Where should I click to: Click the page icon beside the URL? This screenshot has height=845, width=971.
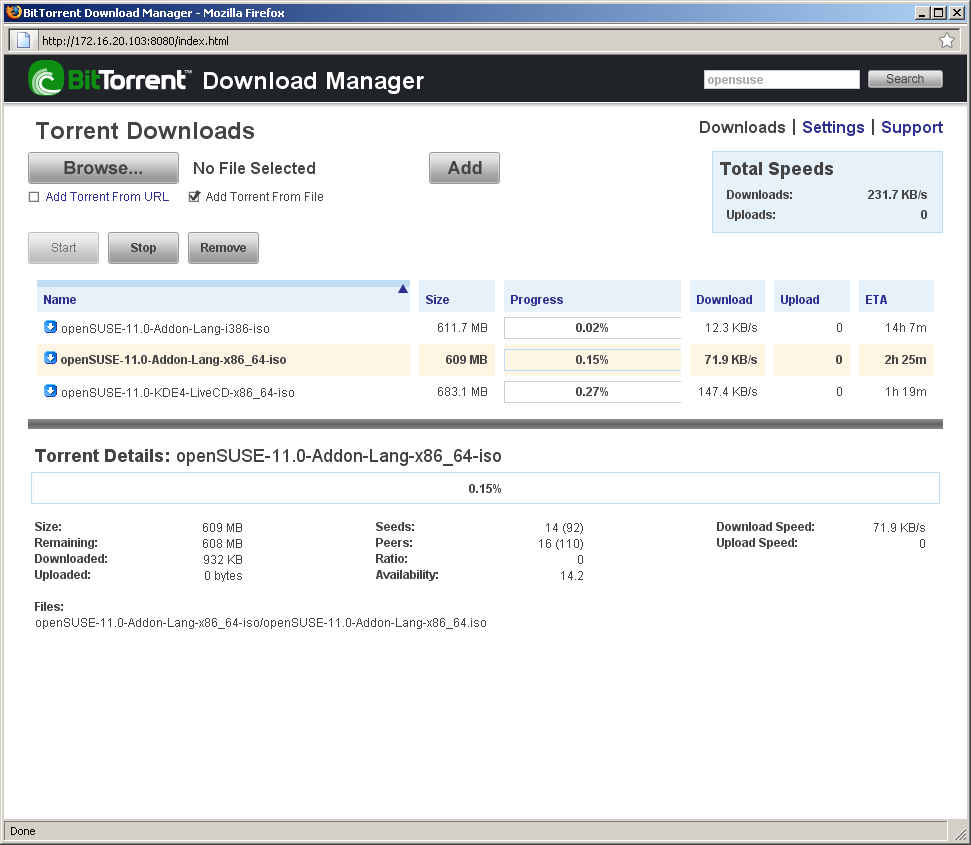[24, 41]
